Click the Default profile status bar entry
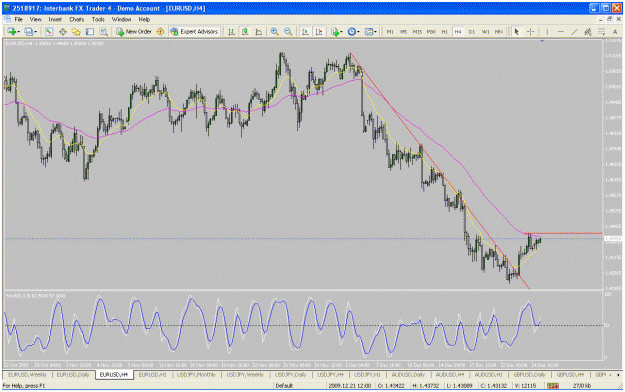The width and height of the screenshot is (625, 392). (284, 386)
